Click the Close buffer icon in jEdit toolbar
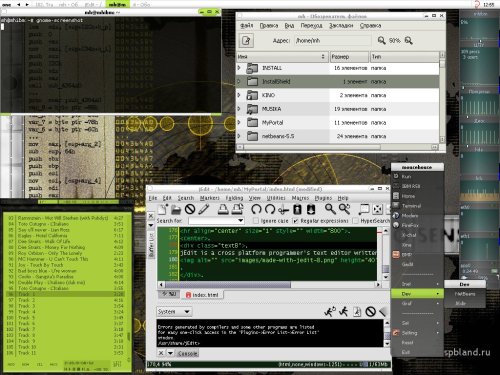500x375 pixels. point(190,209)
